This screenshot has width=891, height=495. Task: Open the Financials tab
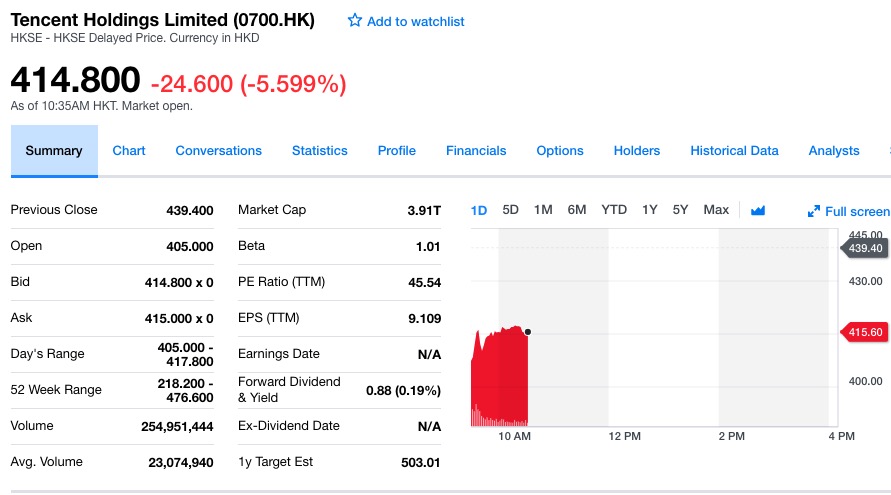click(x=476, y=151)
